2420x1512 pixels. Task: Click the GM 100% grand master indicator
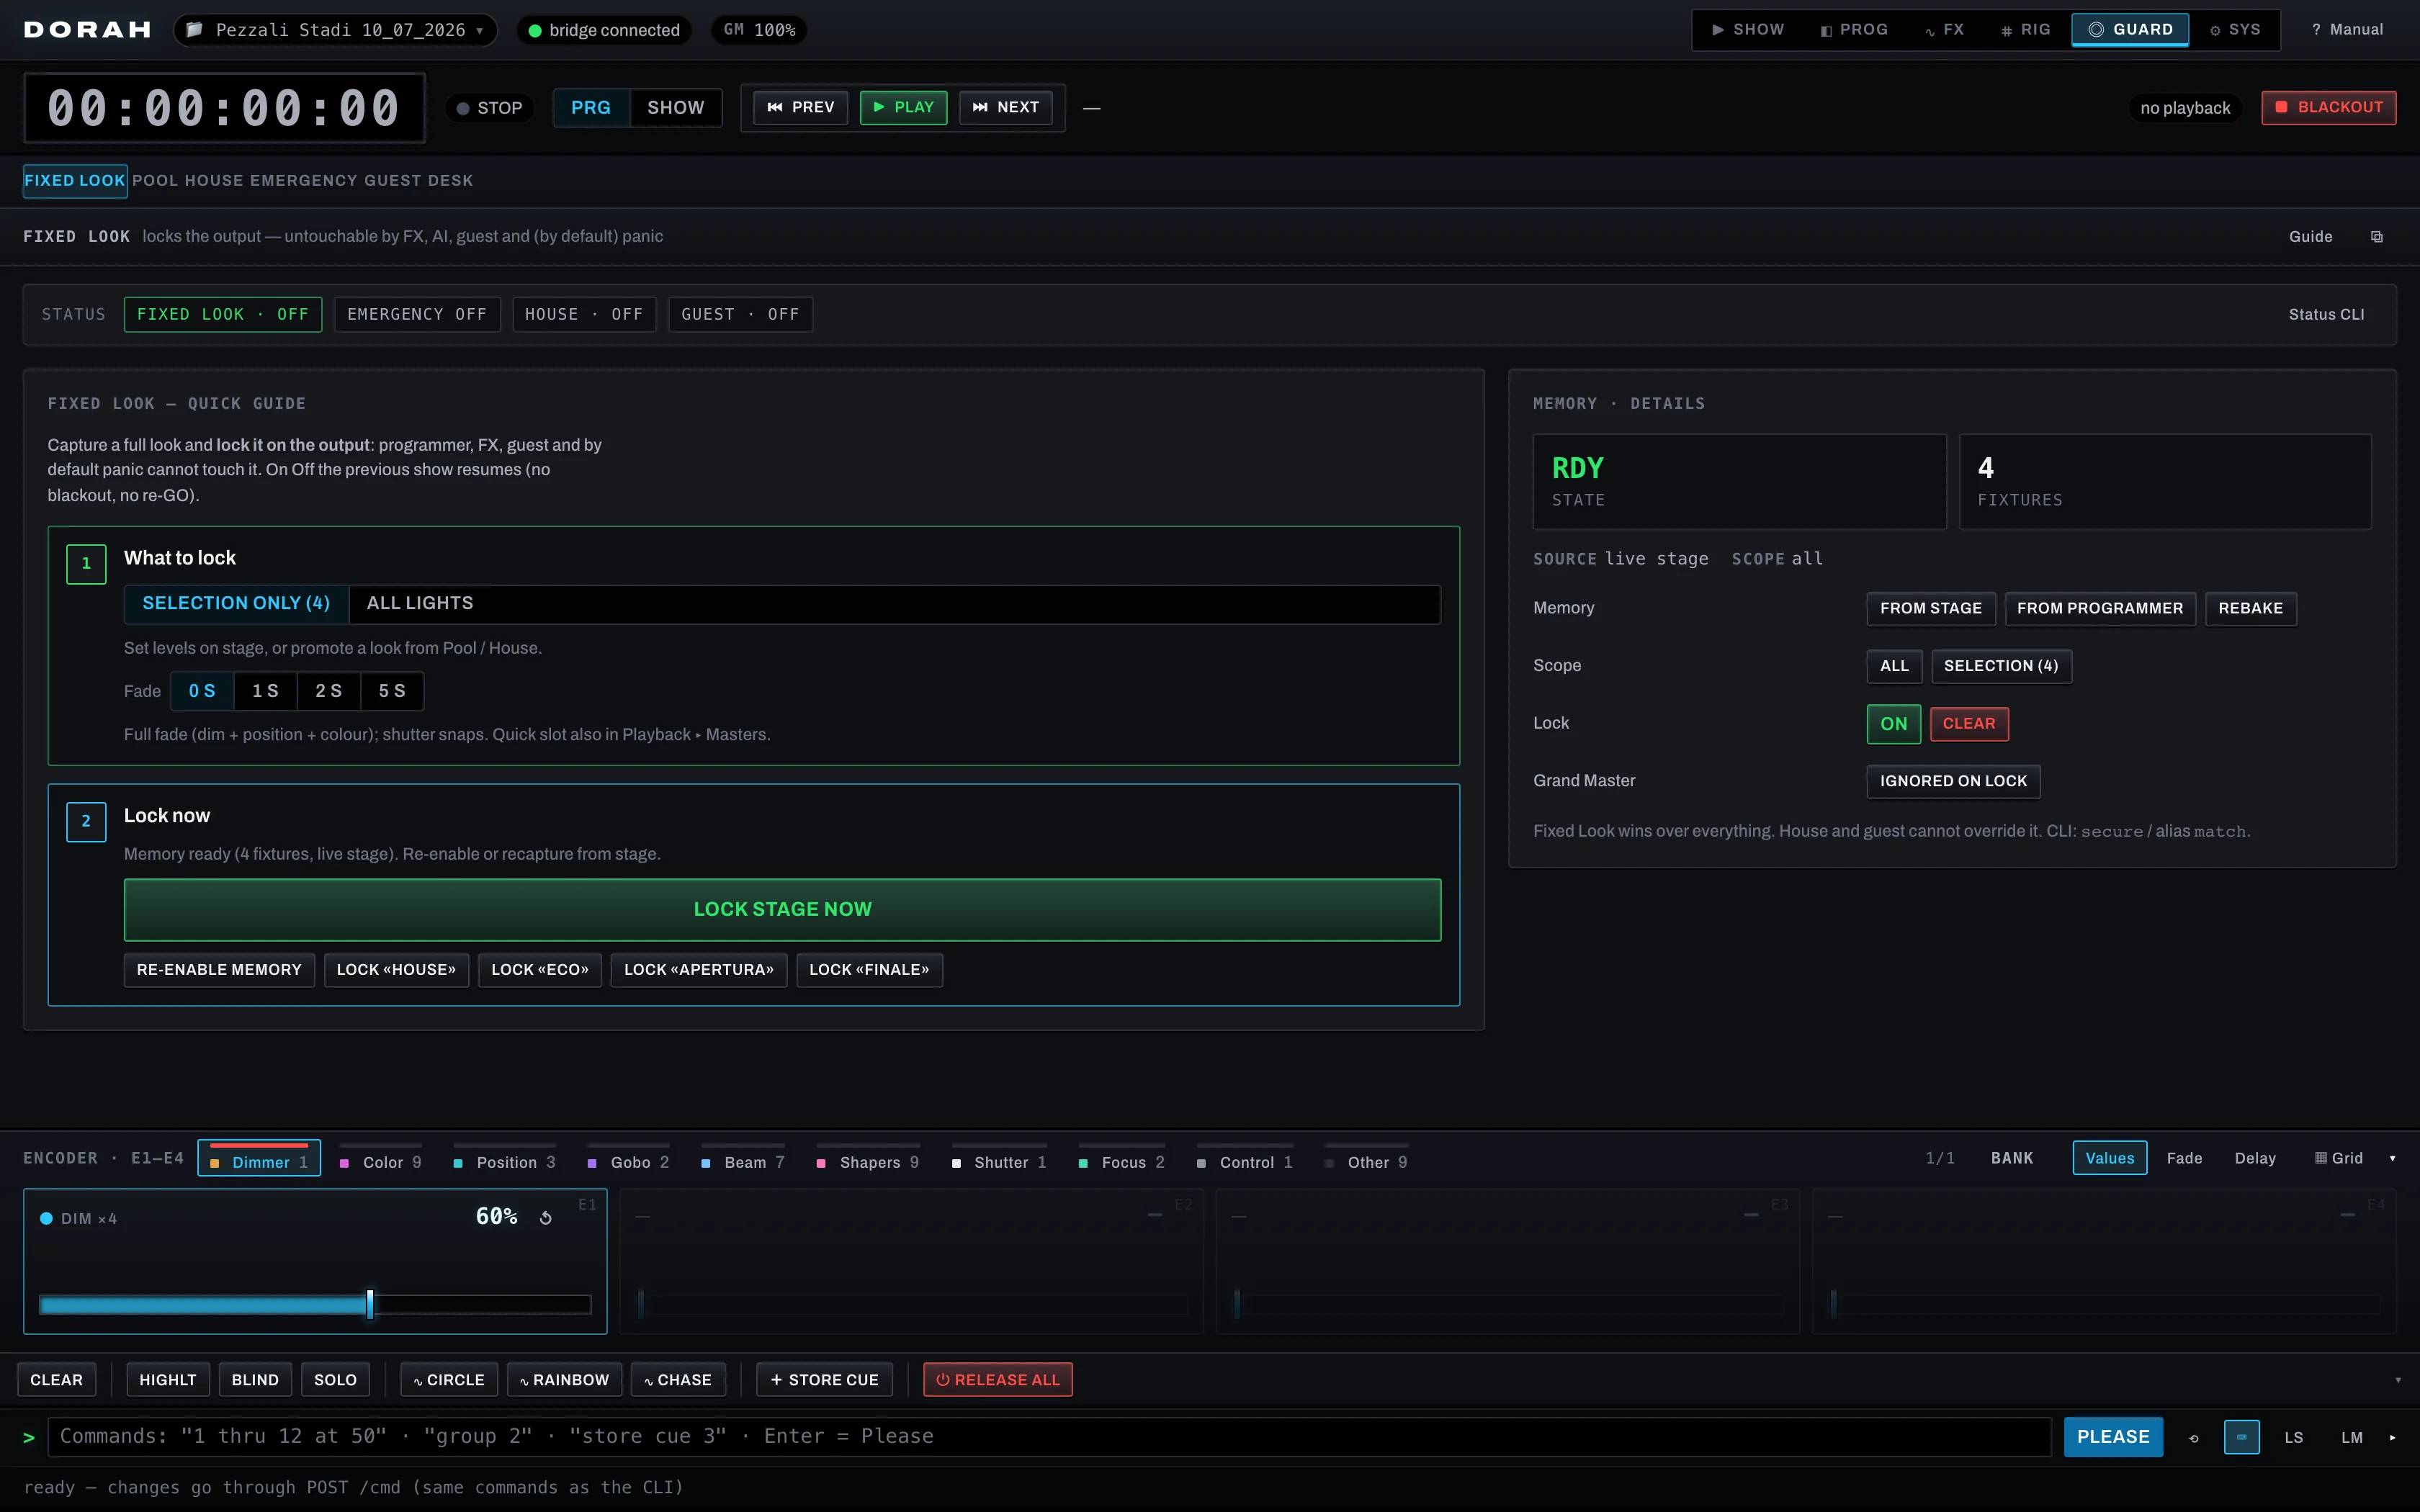(759, 30)
